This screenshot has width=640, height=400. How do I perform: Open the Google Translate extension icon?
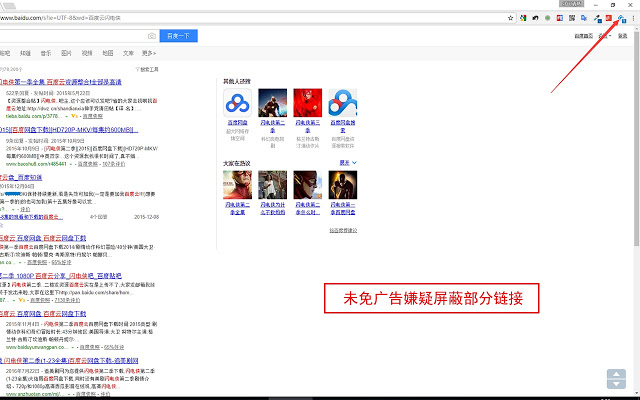(584, 18)
